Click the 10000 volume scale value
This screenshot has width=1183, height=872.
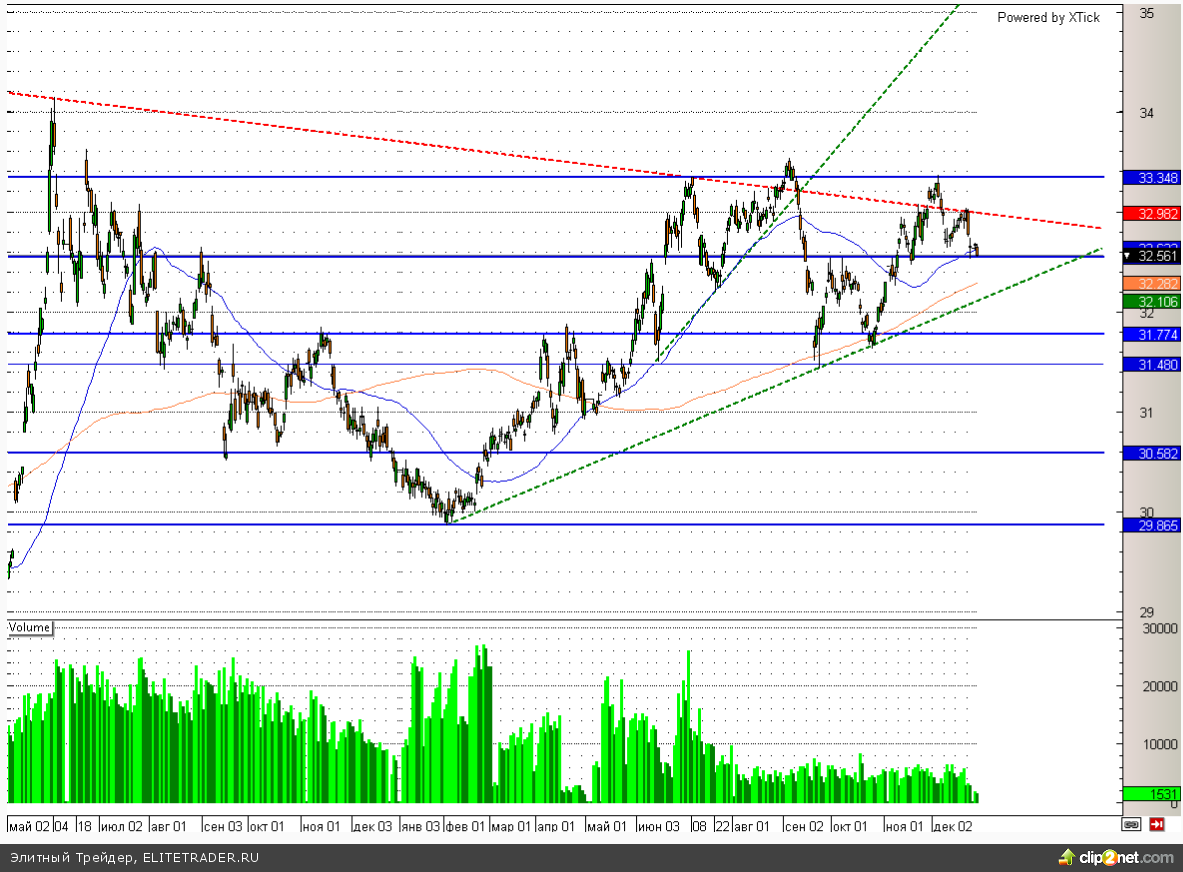(x=1160, y=745)
